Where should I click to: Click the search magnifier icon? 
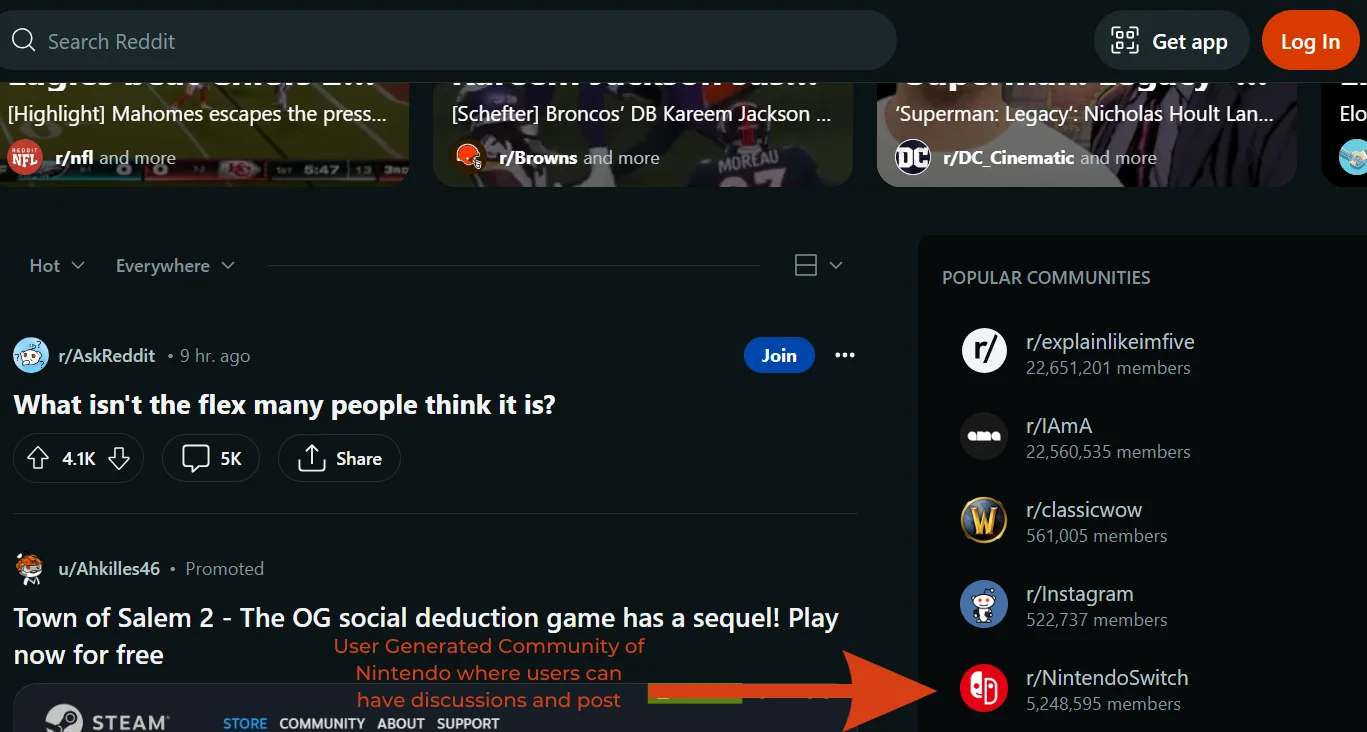point(24,40)
